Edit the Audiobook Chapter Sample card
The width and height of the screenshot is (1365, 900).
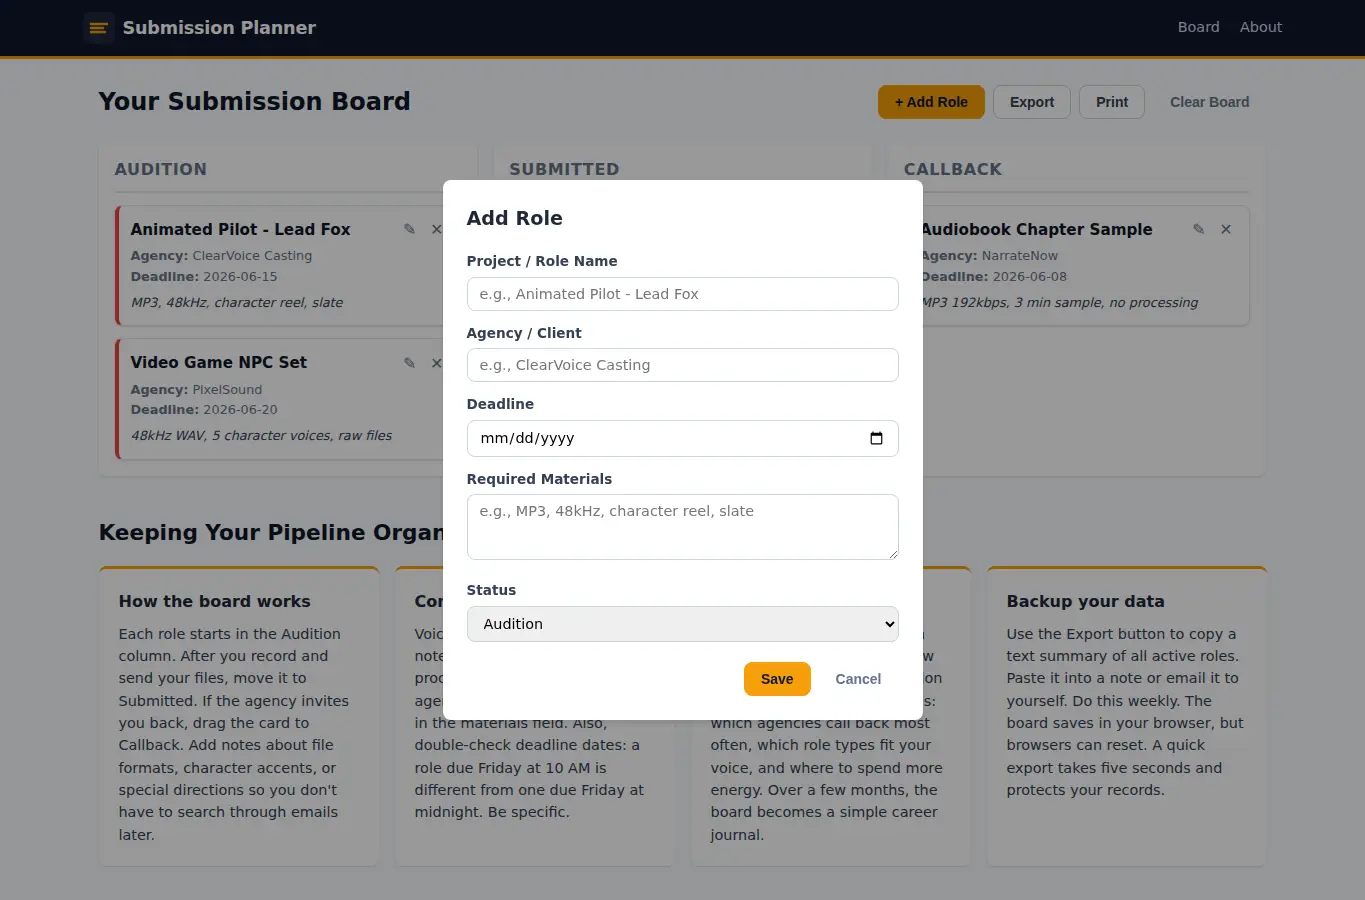(1198, 229)
